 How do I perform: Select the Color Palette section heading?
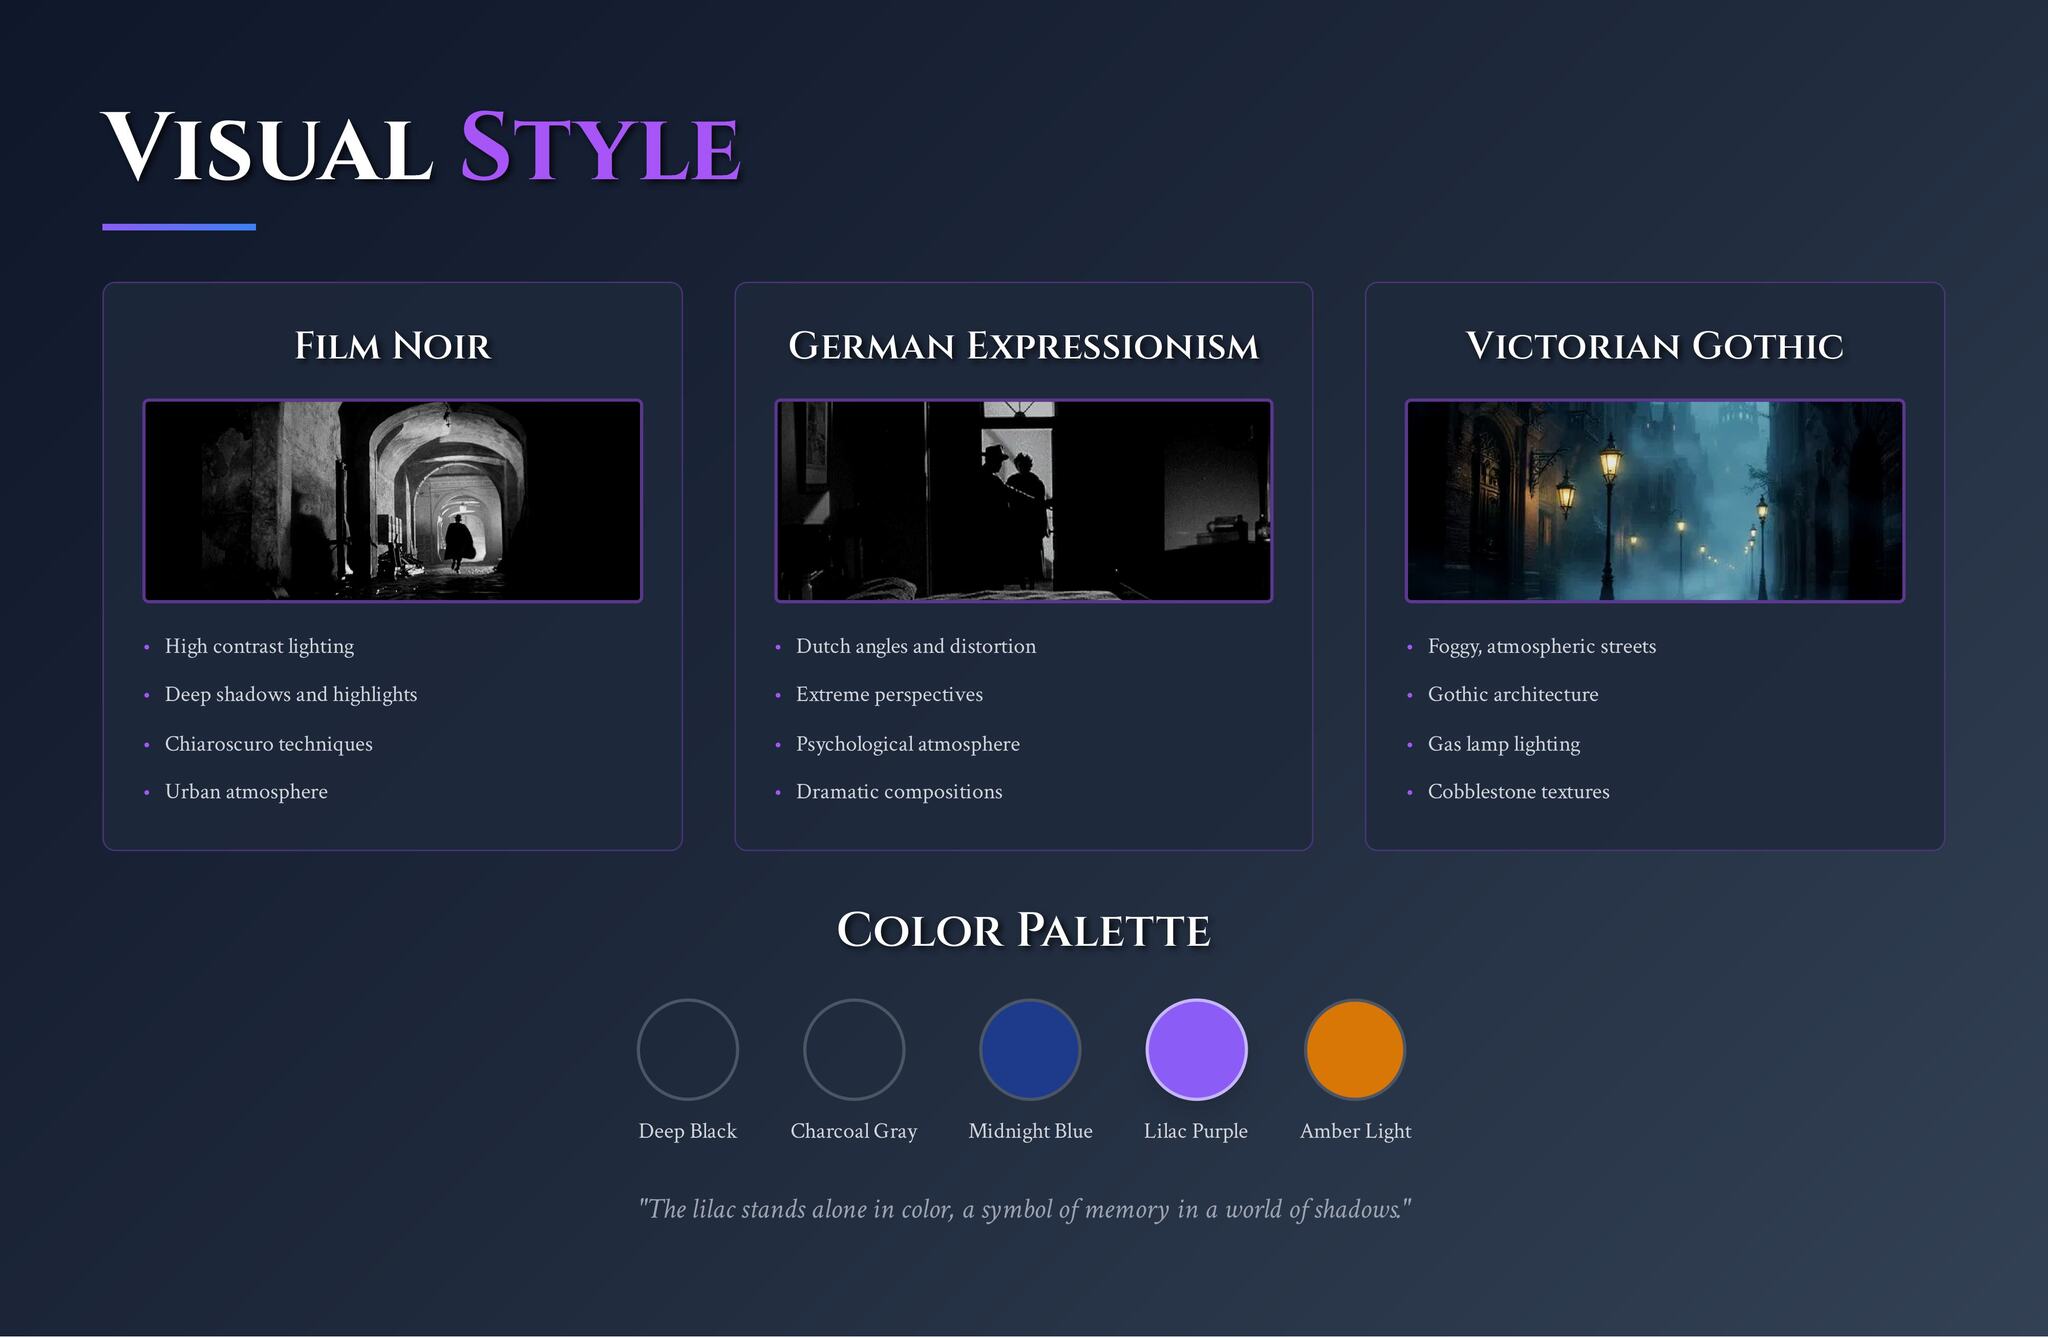pyautogui.click(x=1023, y=930)
